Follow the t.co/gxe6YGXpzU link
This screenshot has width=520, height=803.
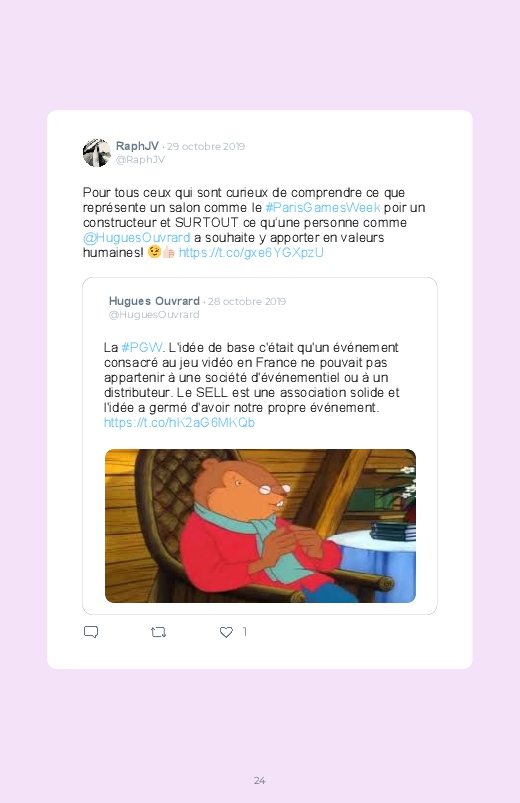(251, 252)
